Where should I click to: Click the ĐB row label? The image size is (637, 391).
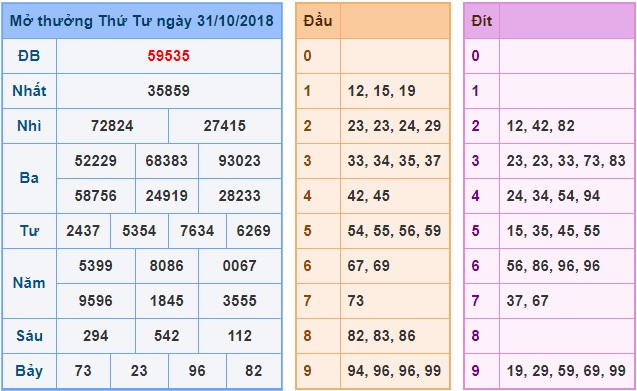pos(29,56)
